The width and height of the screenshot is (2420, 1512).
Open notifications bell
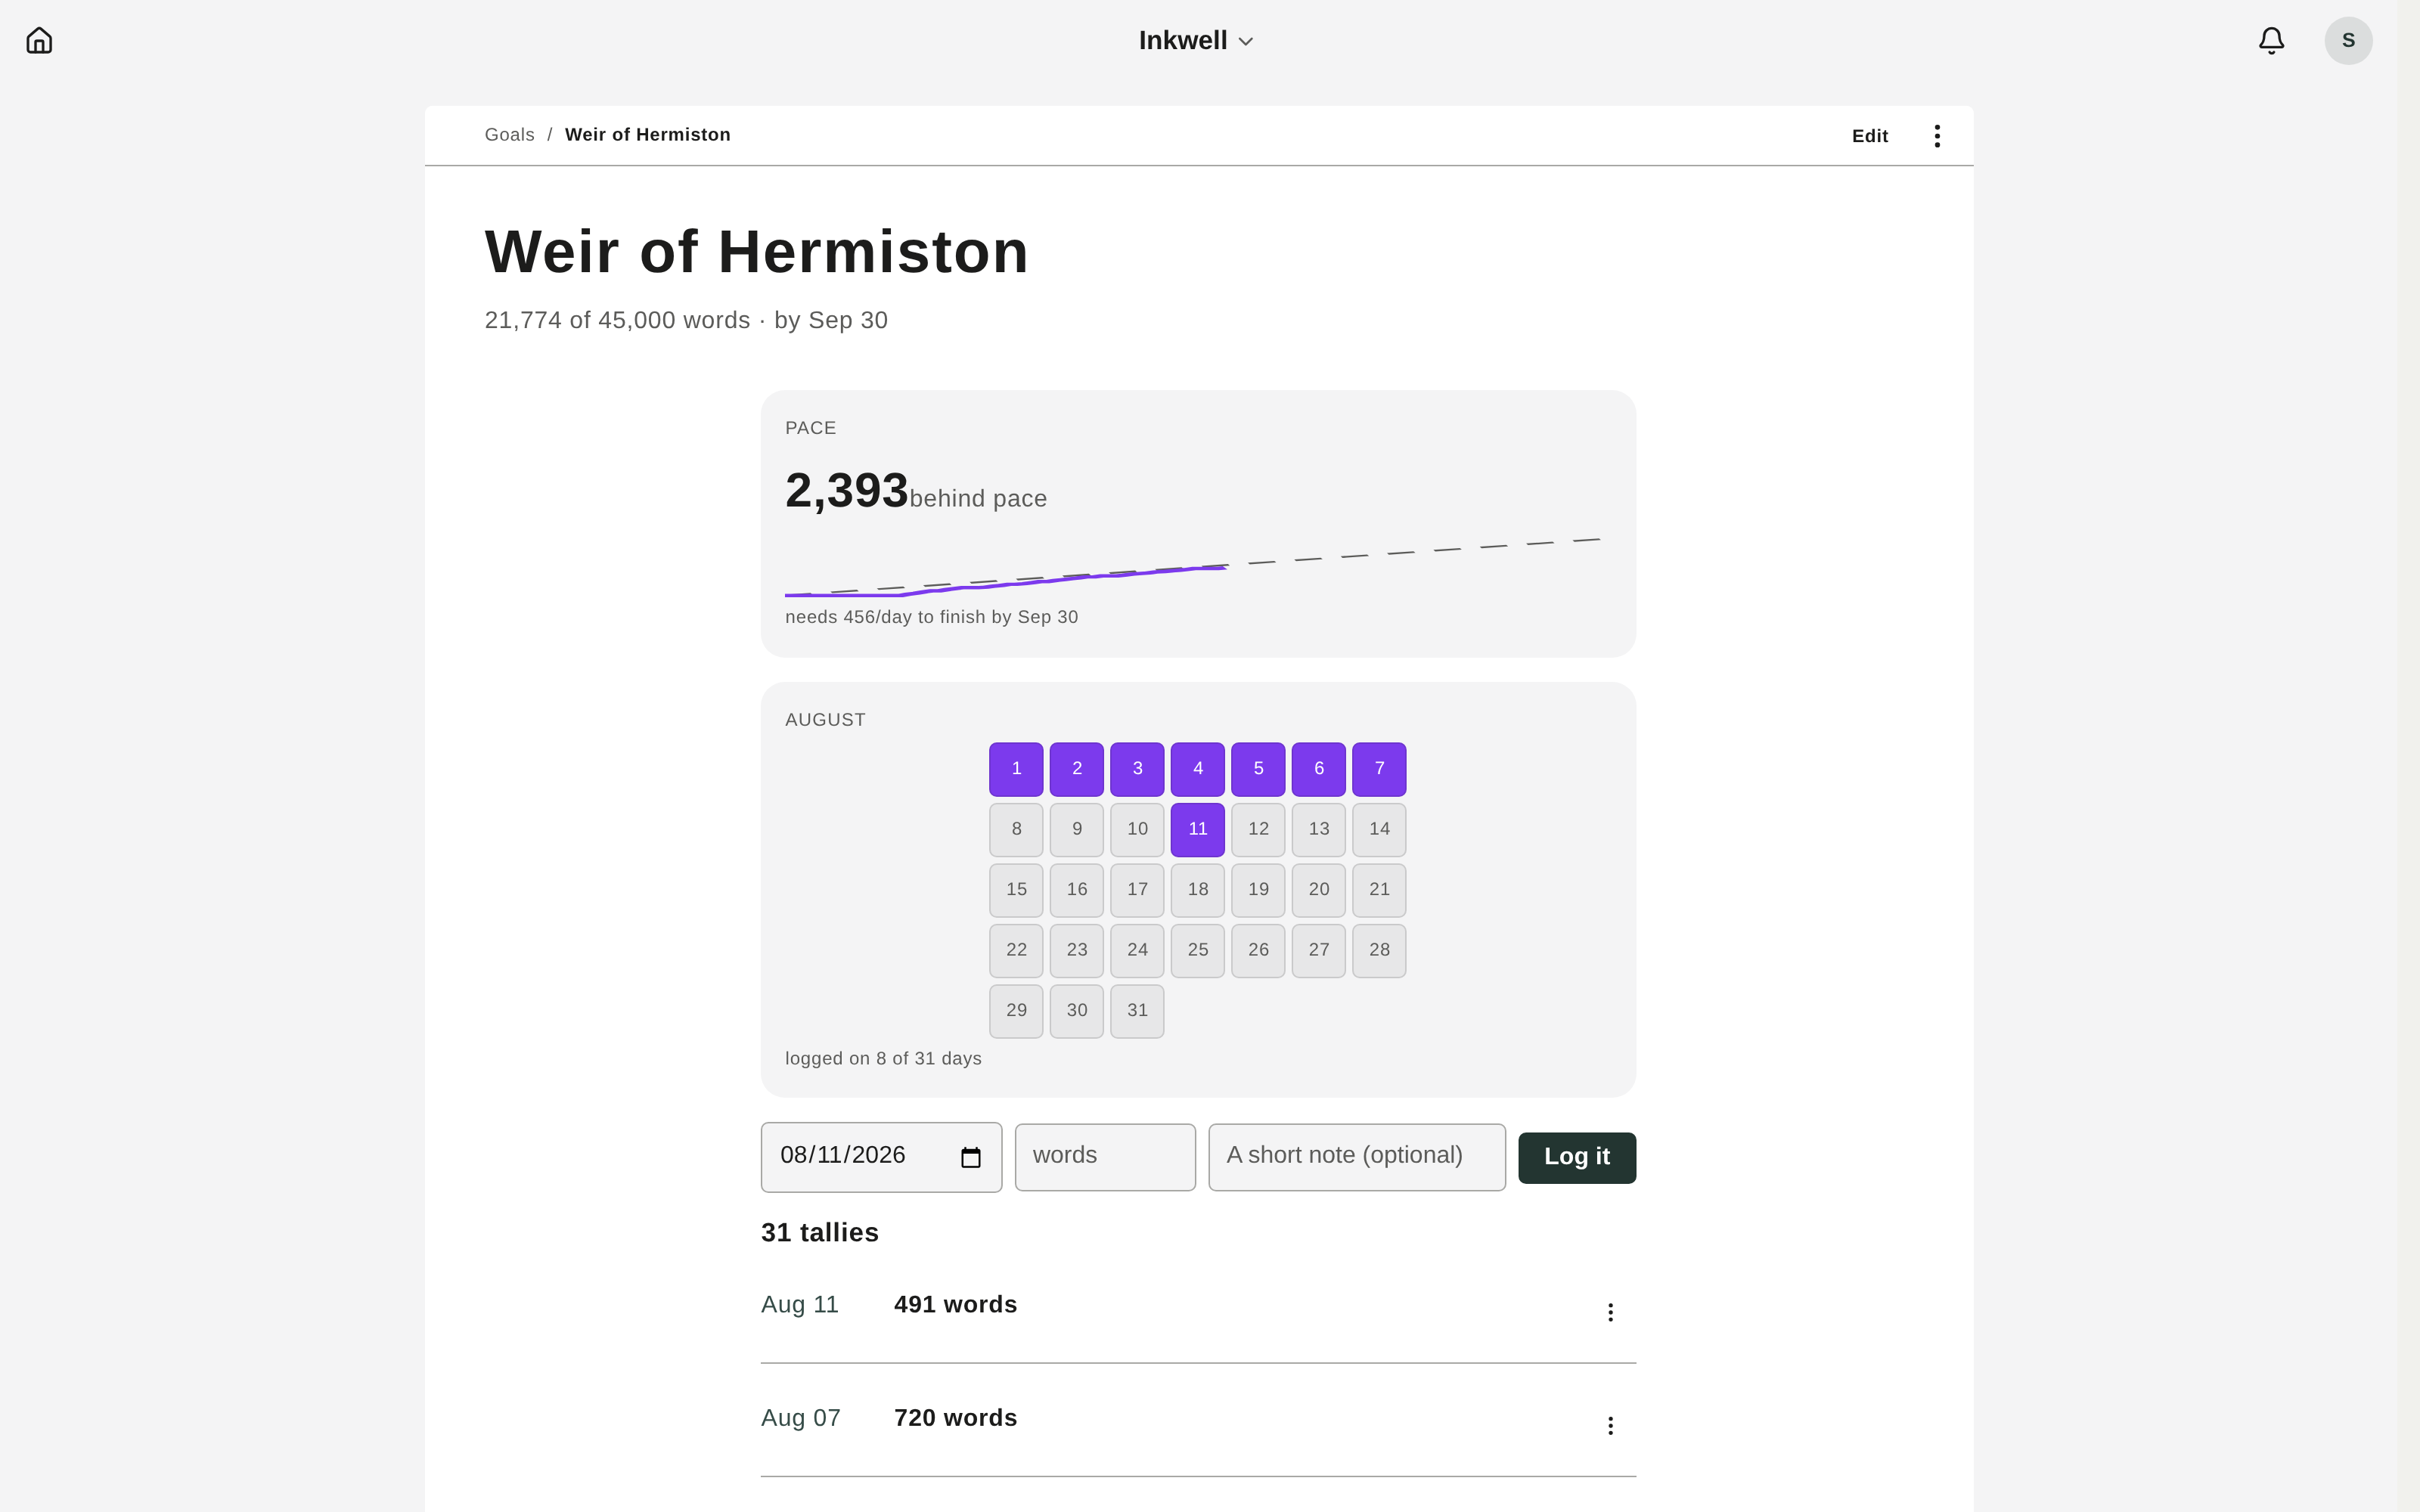point(2271,41)
